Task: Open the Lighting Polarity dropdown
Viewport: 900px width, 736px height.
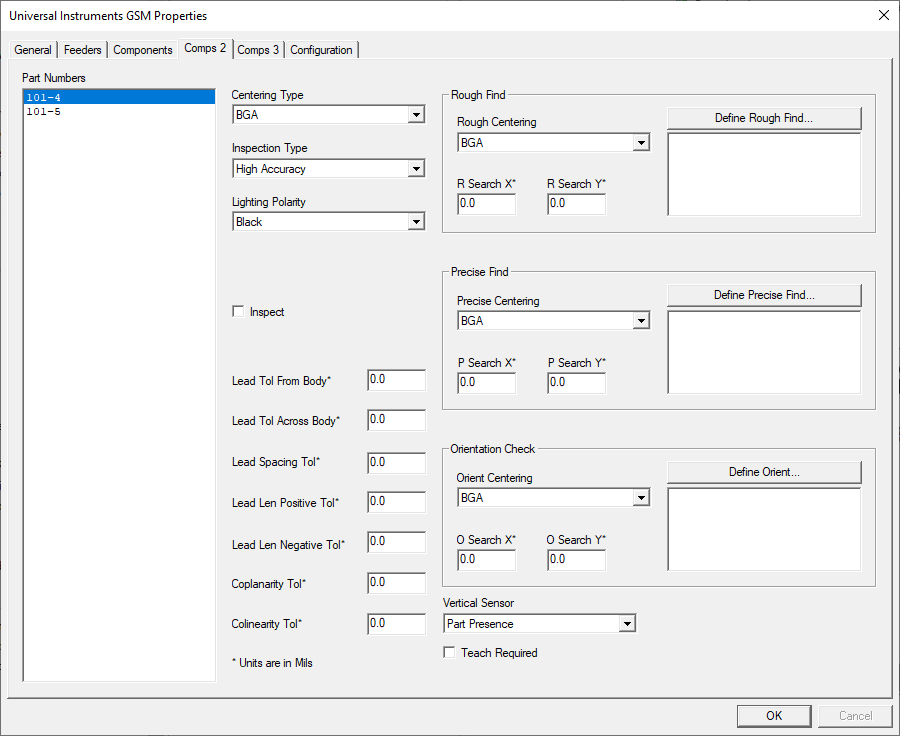Action: (x=416, y=221)
